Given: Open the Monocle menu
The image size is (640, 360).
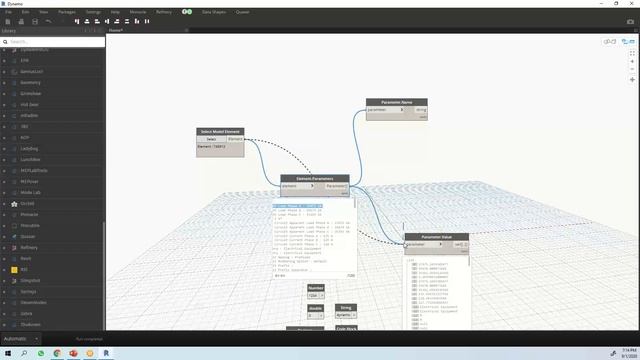Looking at the screenshot, I should pyautogui.click(x=138, y=12).
